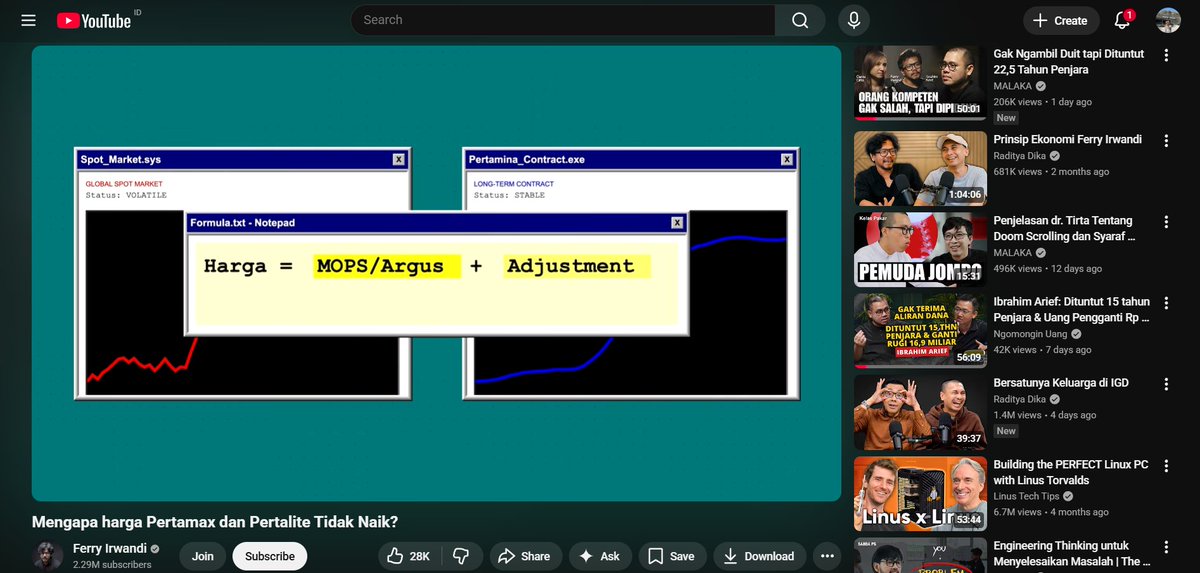This screenshot has height=573, width=1200.
Task: Open thumbnail for Building the PERFECT Linux PC
Action: (x=920, y=494)
